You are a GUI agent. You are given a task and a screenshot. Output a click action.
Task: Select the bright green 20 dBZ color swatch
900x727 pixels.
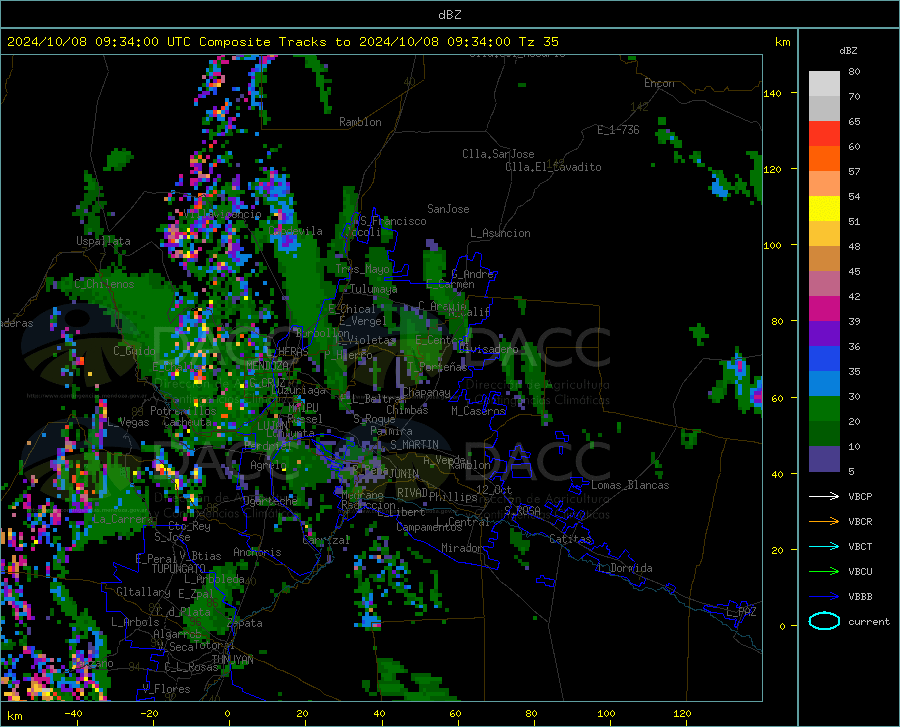[x=824, y=409]
